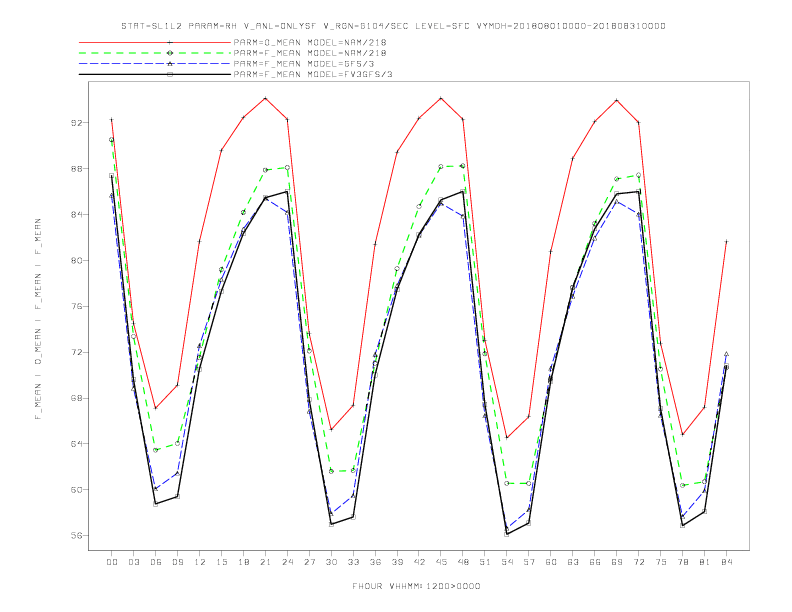Screen dimensions: 792x612
Task: Click y-axis tick label 80
Action: coord(75,261)
